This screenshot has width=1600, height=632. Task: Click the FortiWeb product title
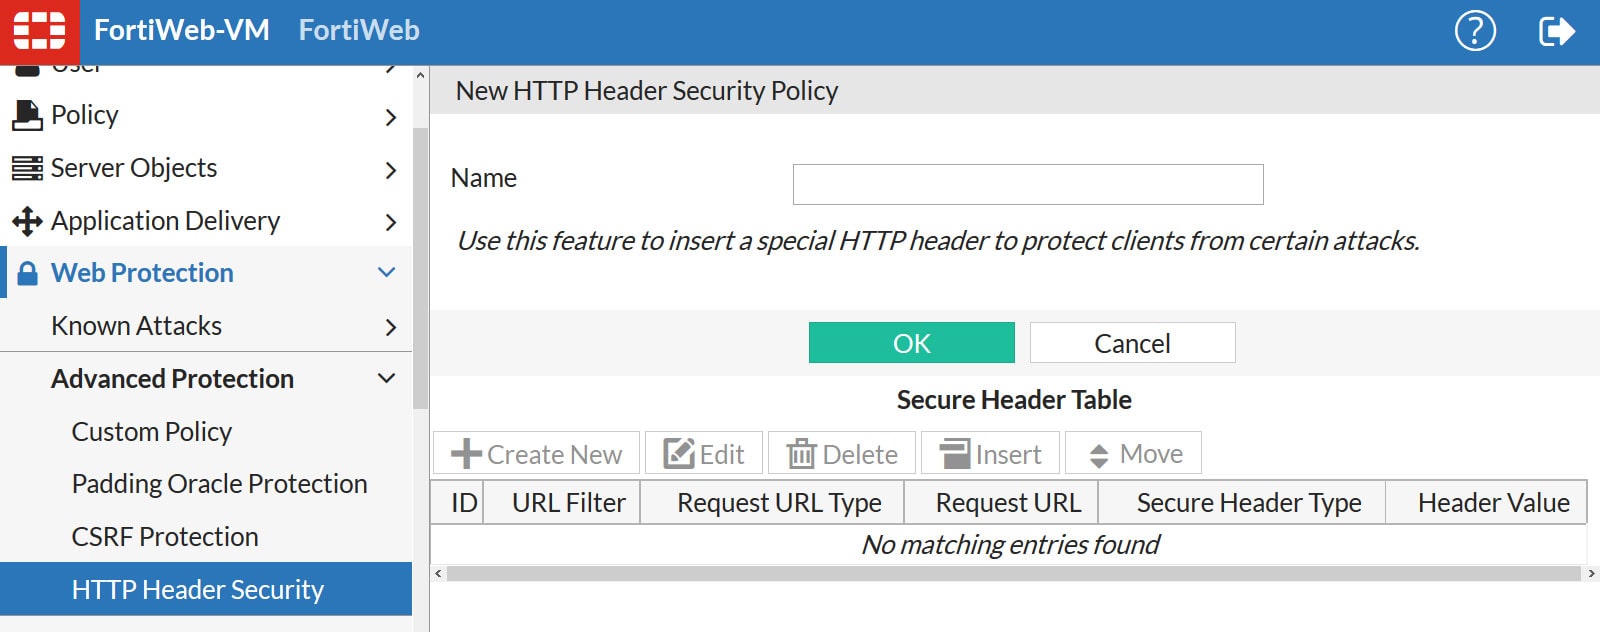359,30
